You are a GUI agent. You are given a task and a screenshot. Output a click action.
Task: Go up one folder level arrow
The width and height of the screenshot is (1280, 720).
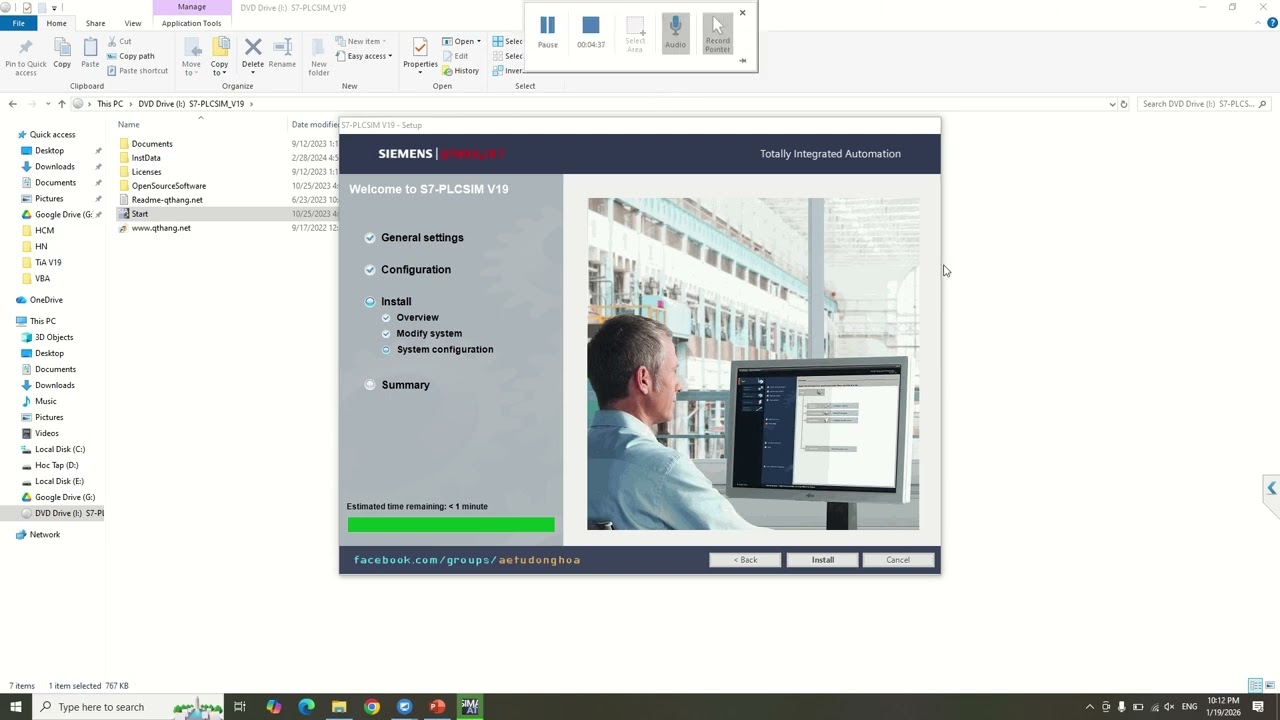(x=61, y=104)
